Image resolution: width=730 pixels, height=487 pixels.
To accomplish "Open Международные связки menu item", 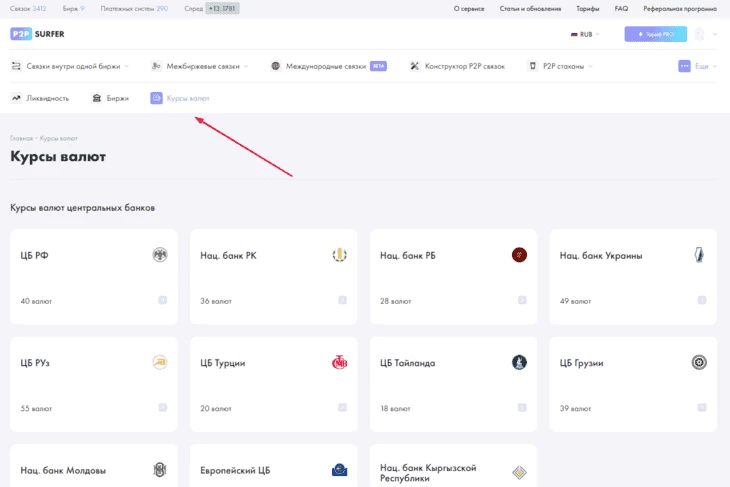I will (326, 66).
